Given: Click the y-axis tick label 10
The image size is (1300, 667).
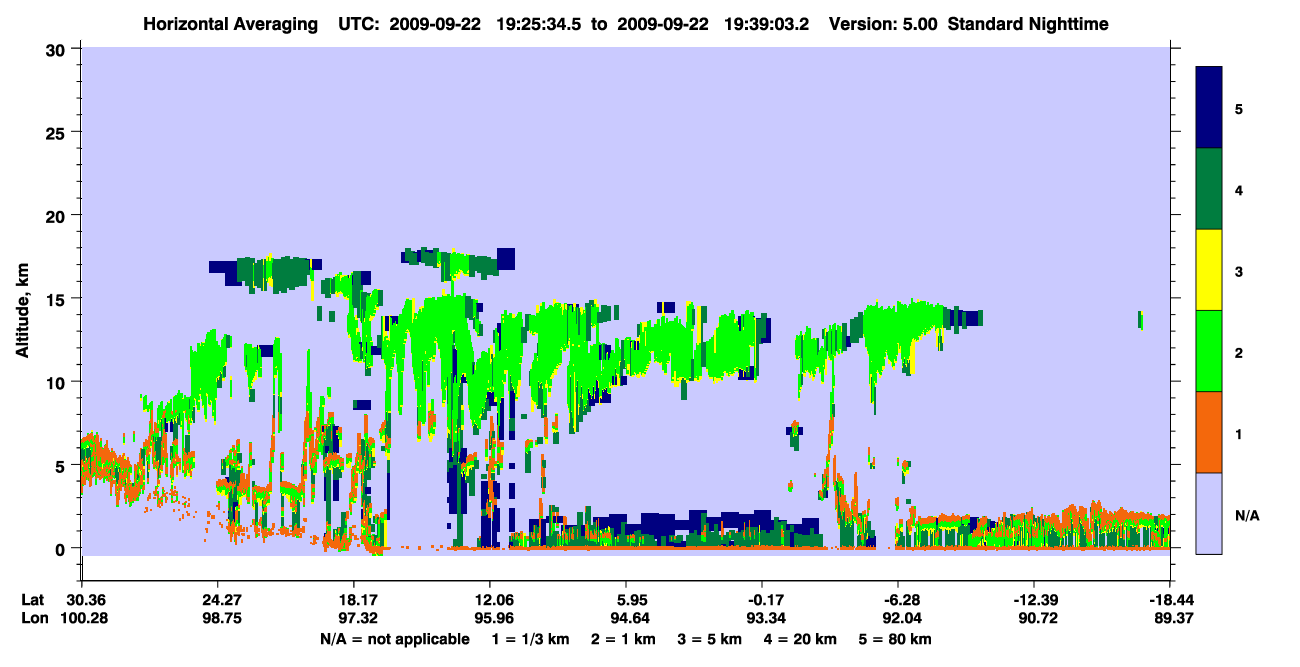Looking at the screenshot, I should [58, 382].
